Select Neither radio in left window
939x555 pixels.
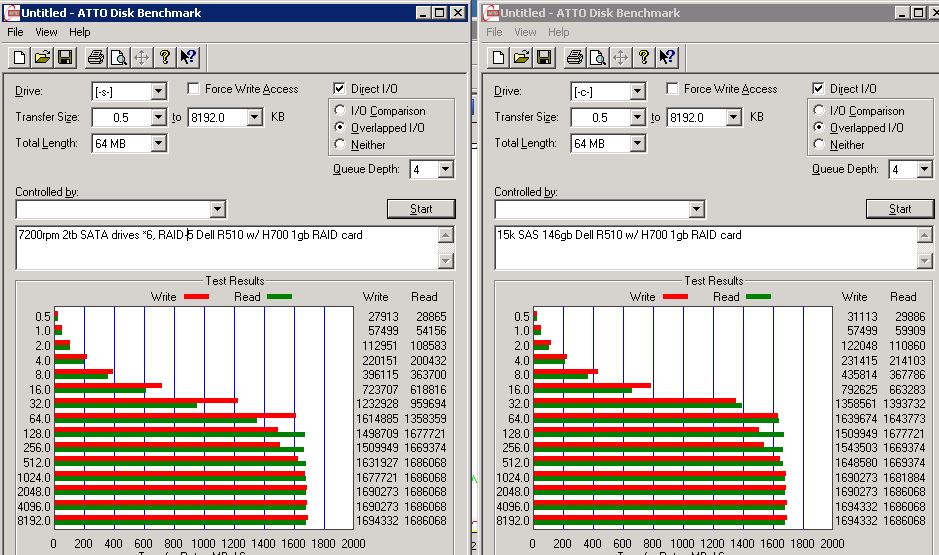pyautogui.click(x=340, y=144)
